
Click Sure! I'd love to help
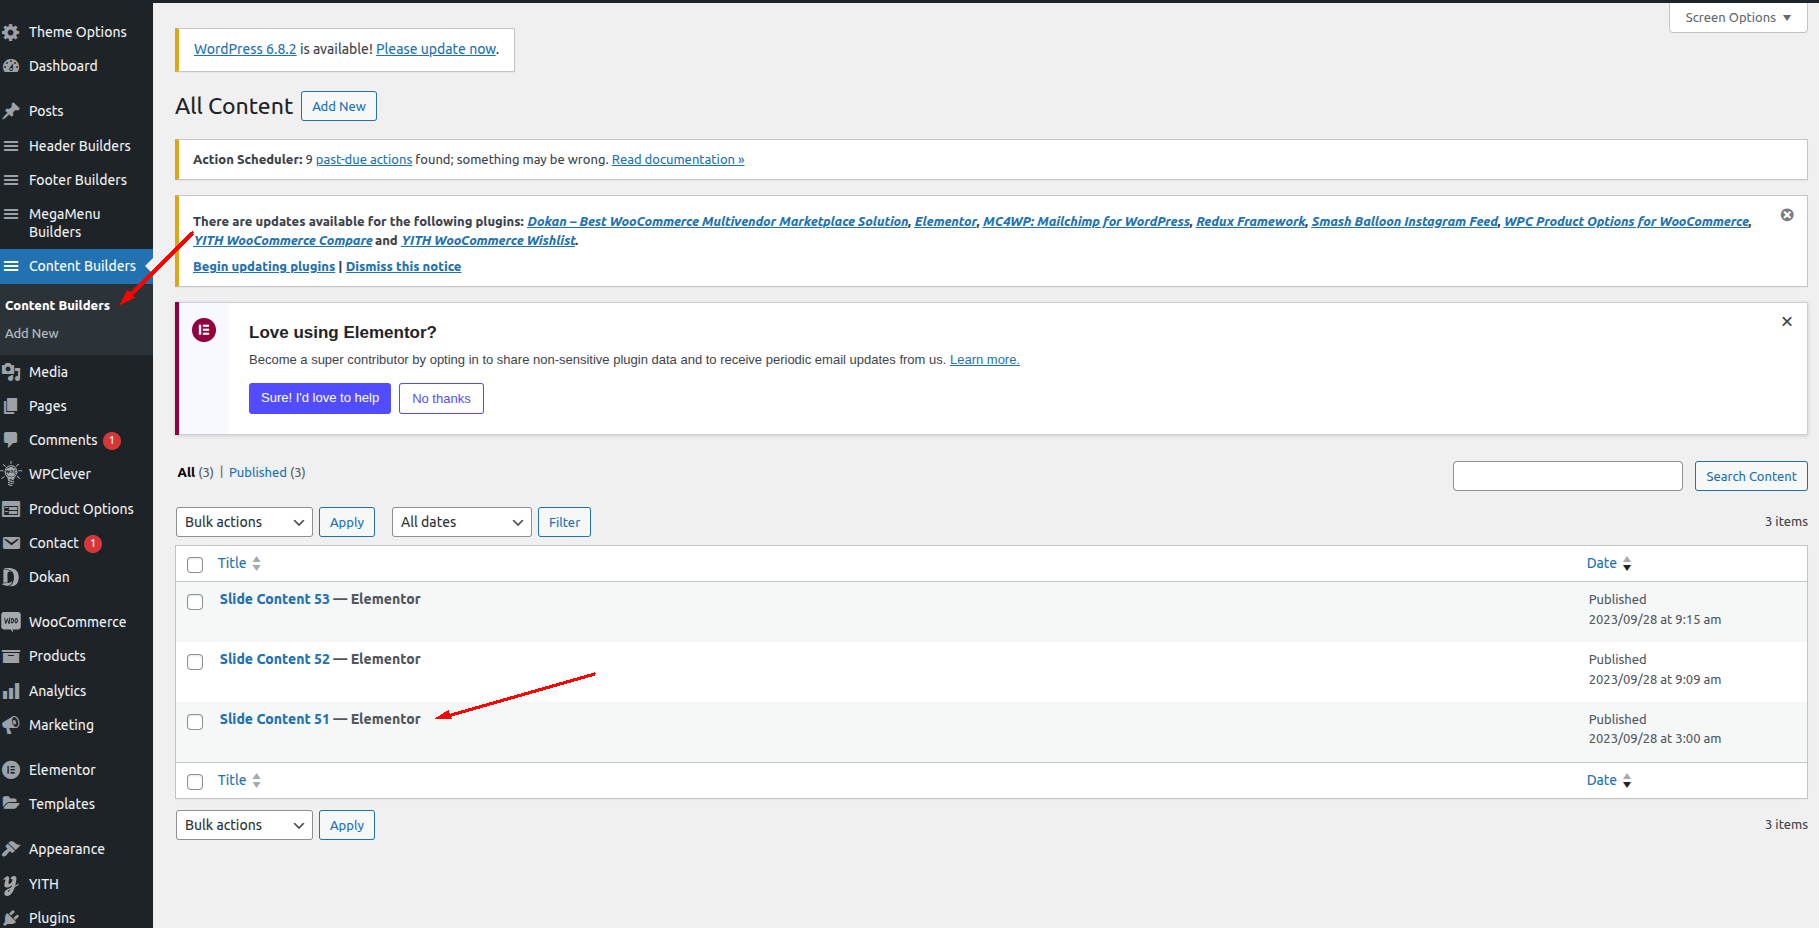[x=320, y=398]
